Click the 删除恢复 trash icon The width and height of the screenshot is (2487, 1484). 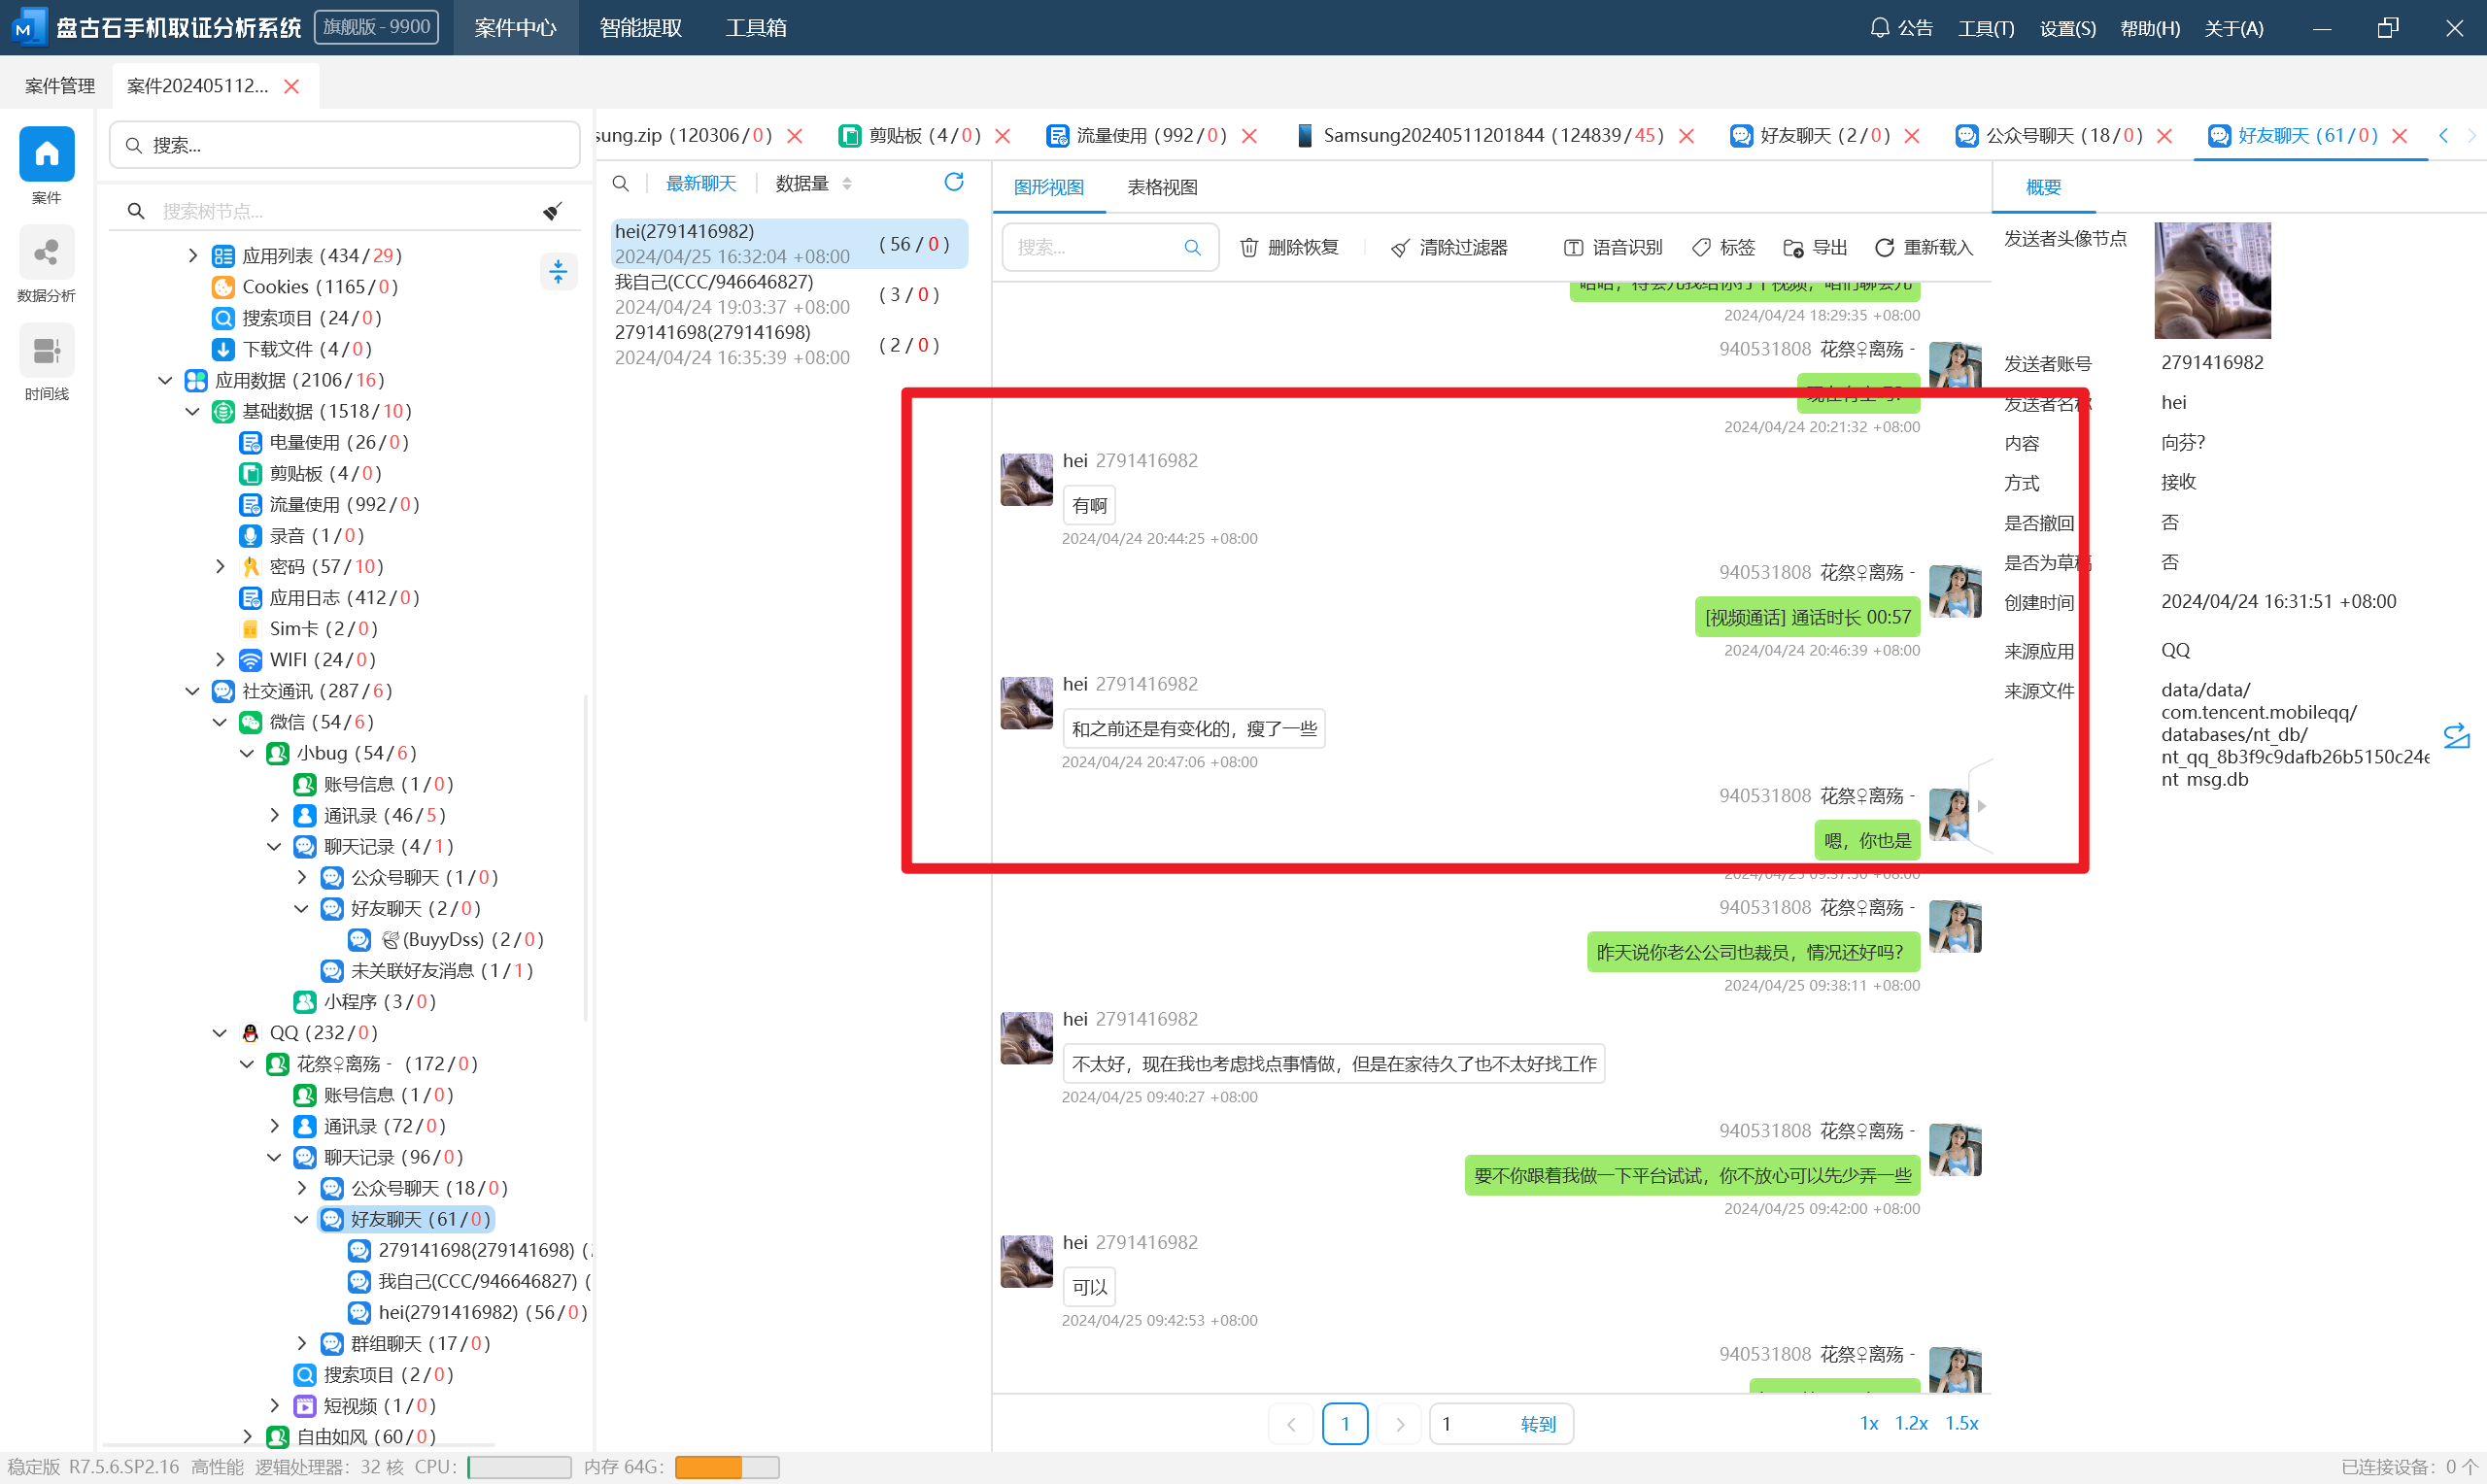coord(1249,247)
